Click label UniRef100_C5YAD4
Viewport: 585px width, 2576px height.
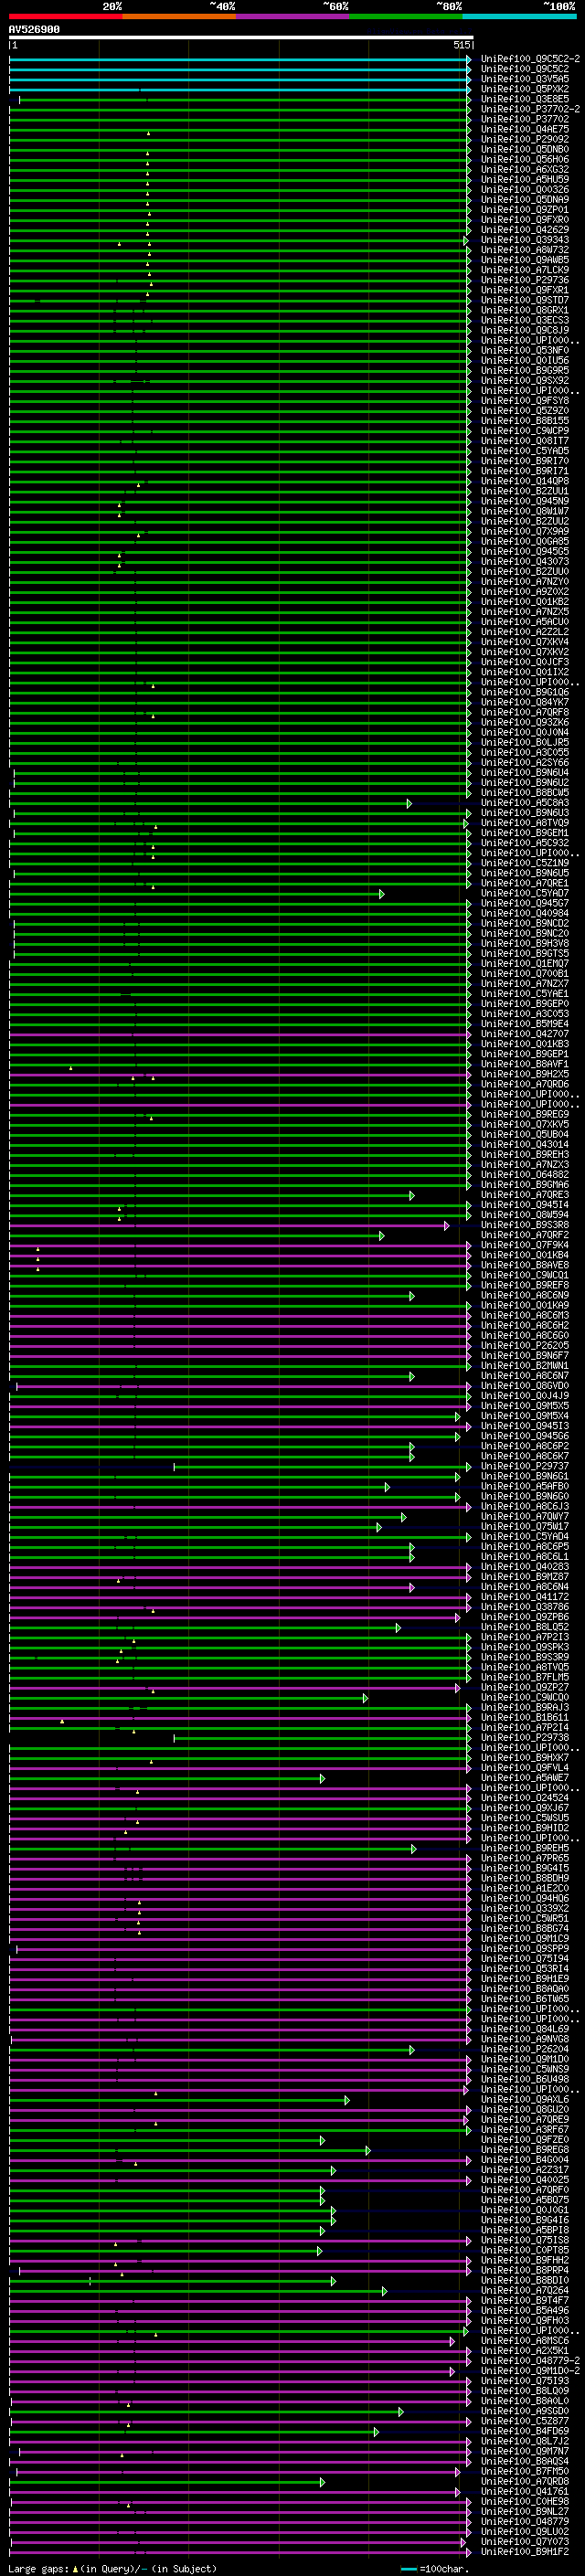525,1536
